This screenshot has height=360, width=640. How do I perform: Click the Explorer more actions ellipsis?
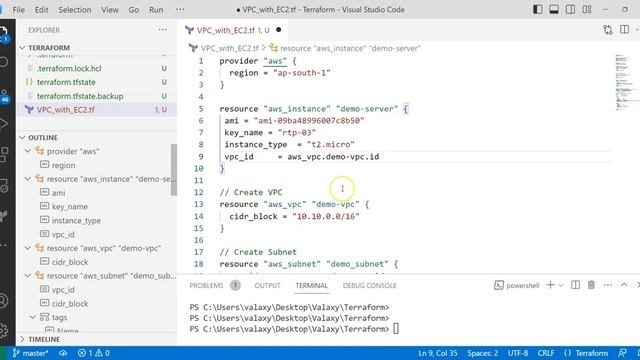(x=162, y=30)
